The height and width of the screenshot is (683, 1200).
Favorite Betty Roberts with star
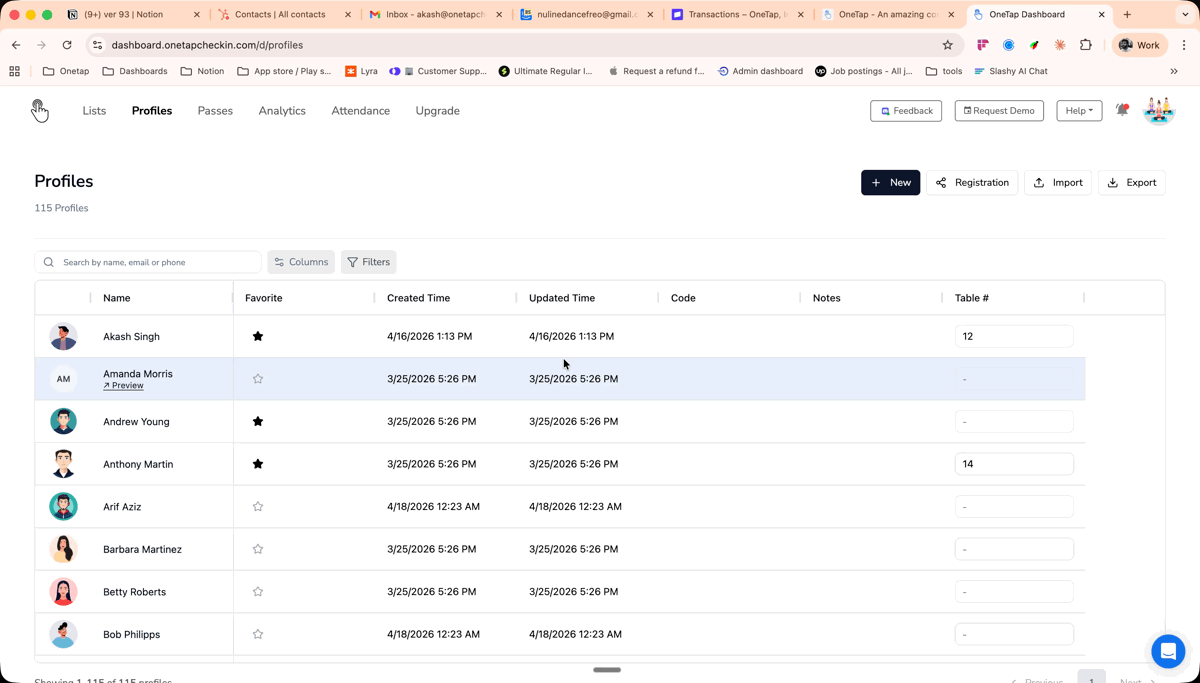click(258, 591)
